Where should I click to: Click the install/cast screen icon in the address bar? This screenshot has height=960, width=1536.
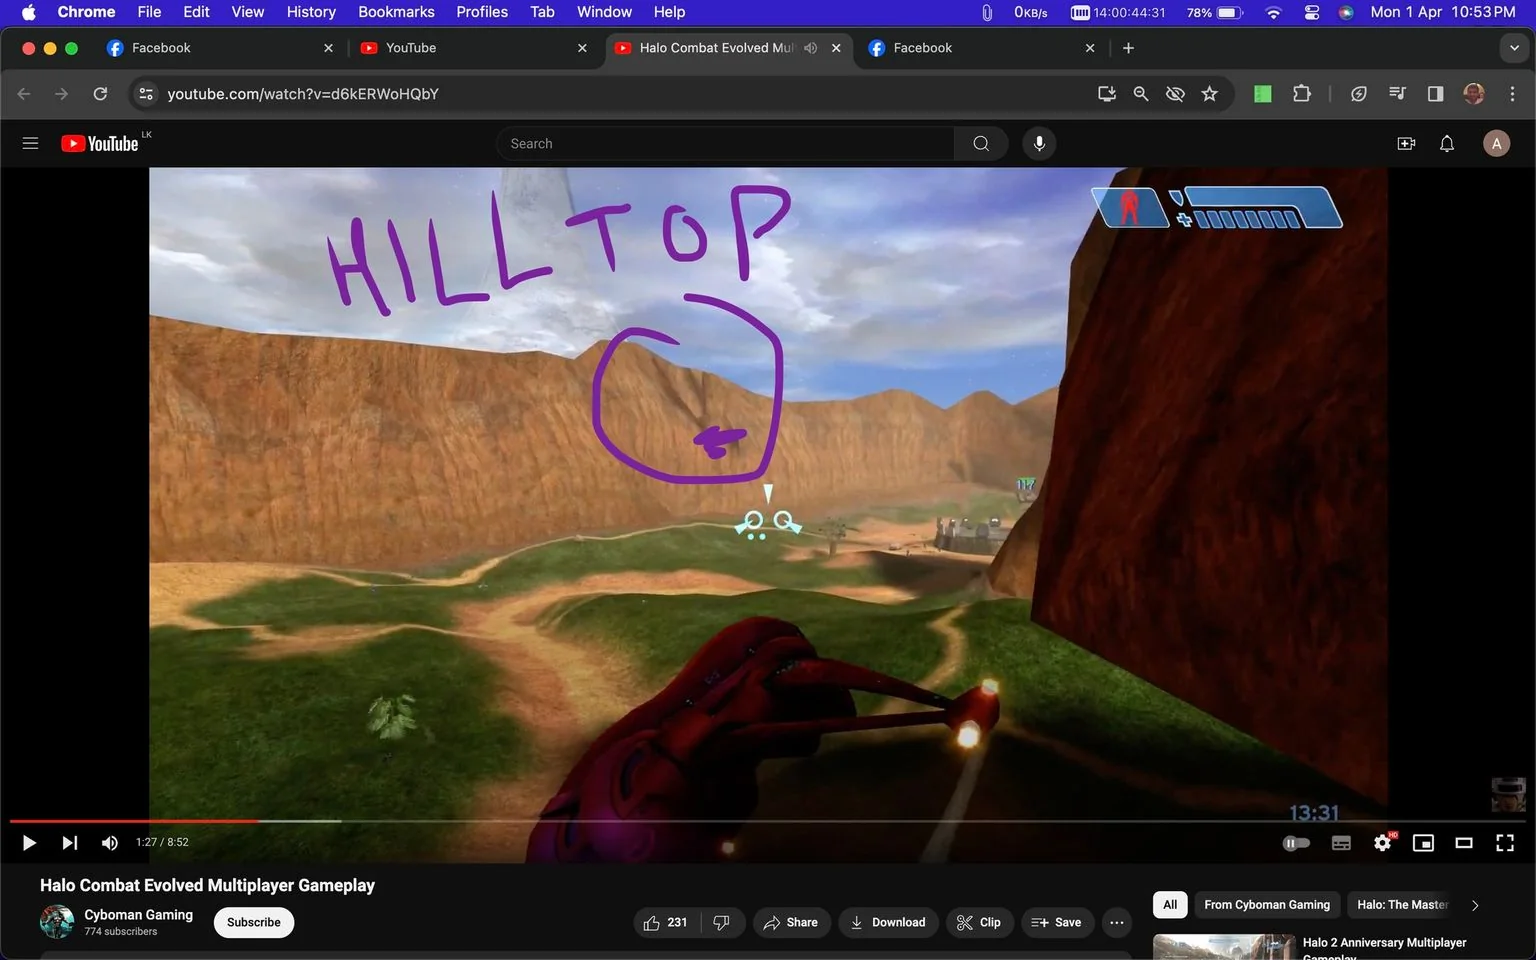1106,94
